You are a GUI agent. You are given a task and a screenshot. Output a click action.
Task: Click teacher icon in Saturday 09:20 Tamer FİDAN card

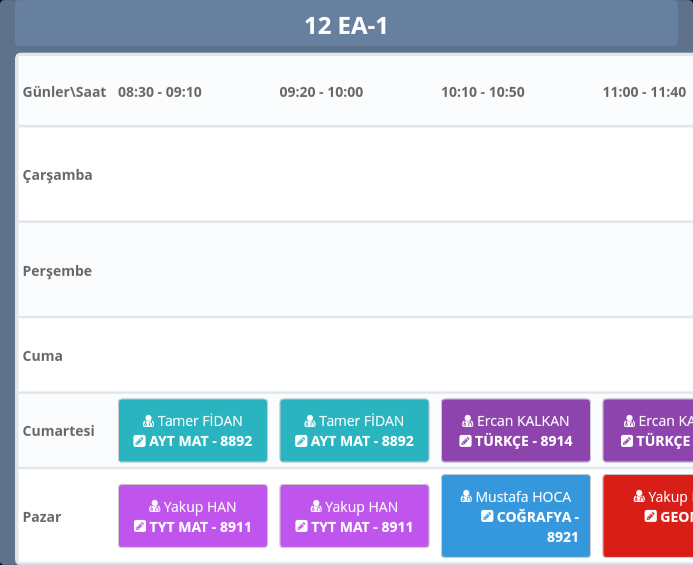coord(310,422)
